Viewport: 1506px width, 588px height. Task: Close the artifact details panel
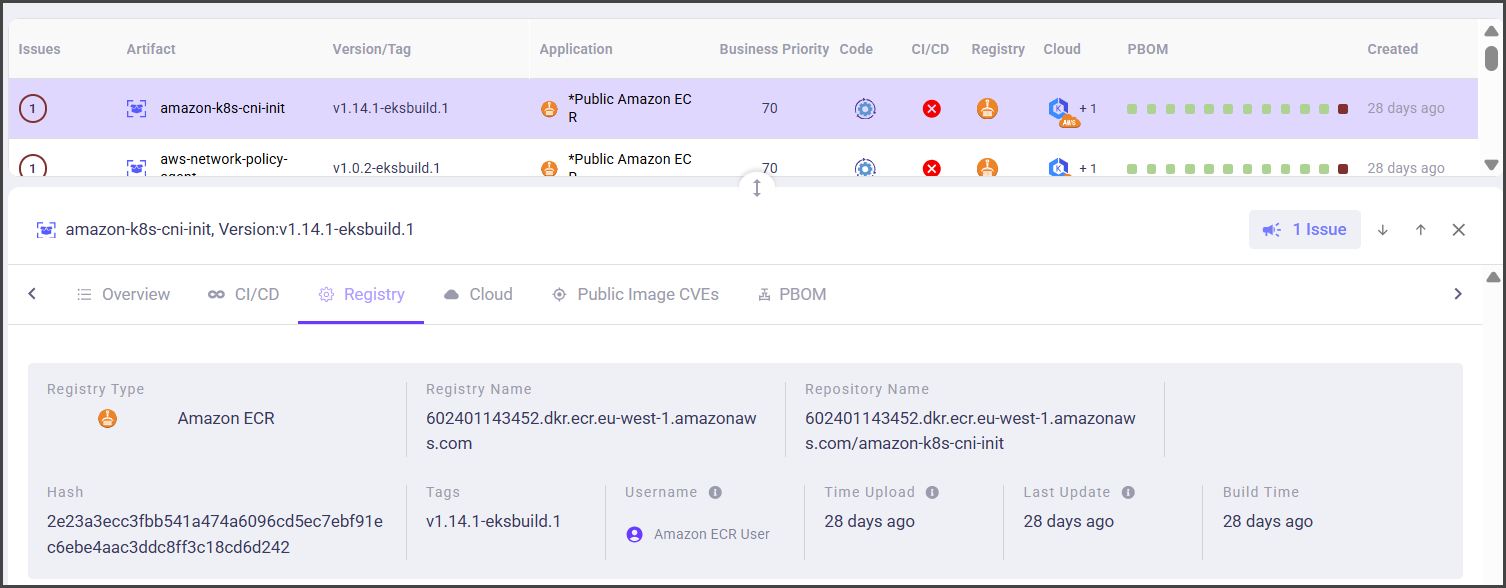click(1458, 230)
